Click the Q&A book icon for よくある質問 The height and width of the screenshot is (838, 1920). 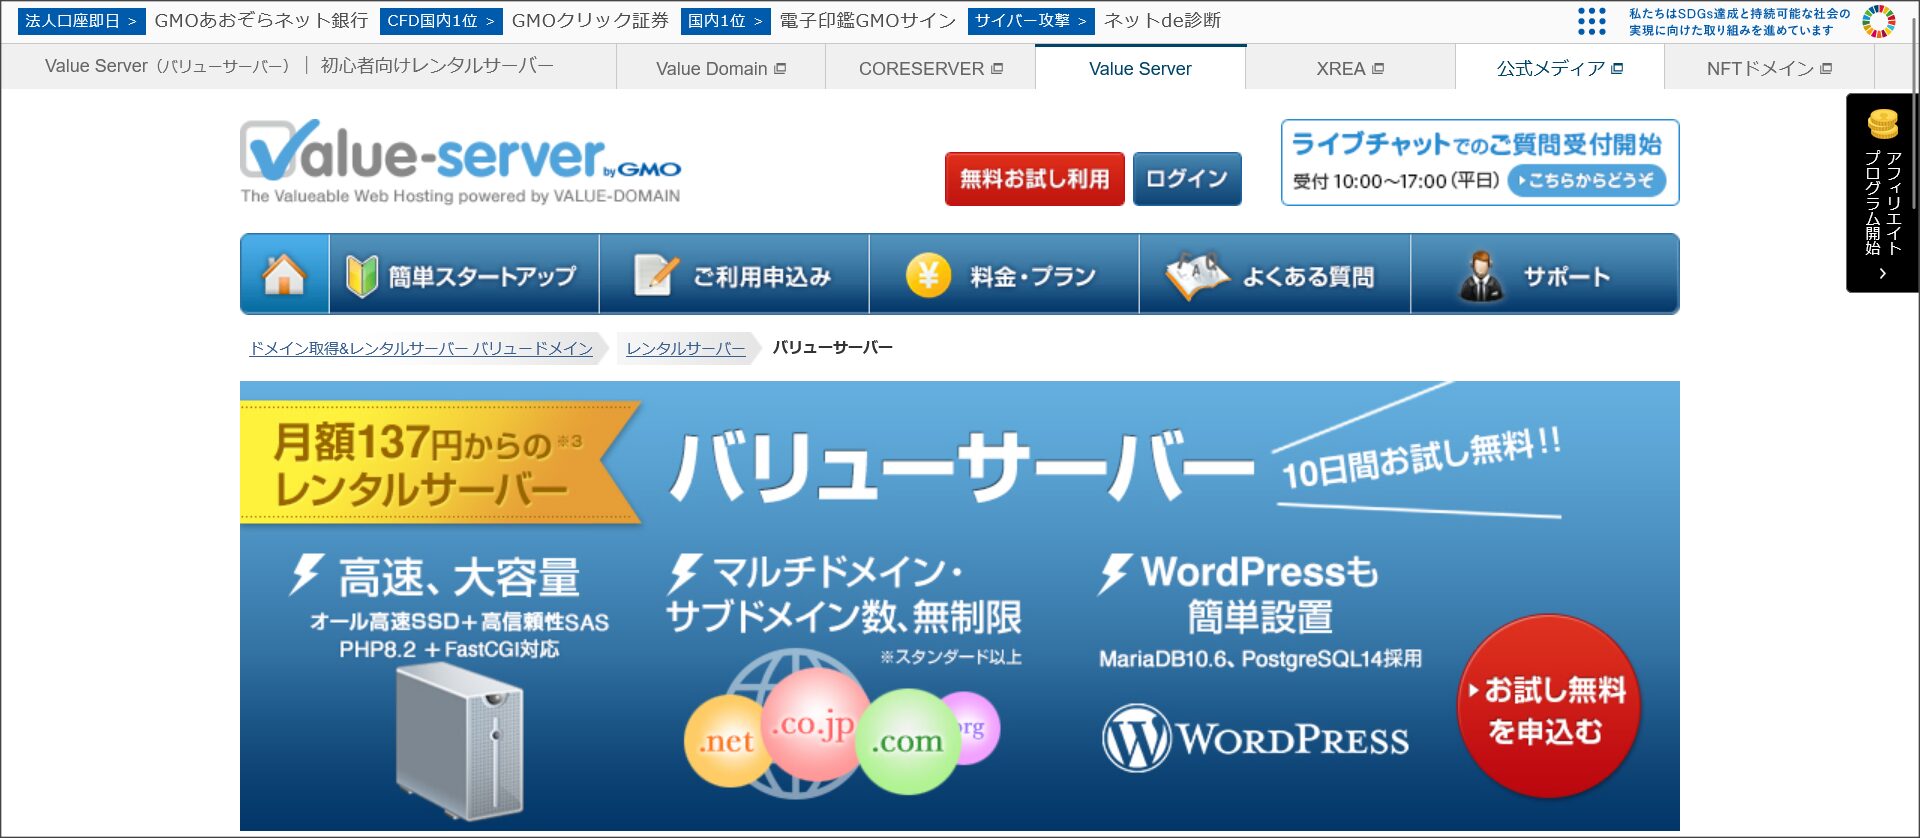[1196, 275]
